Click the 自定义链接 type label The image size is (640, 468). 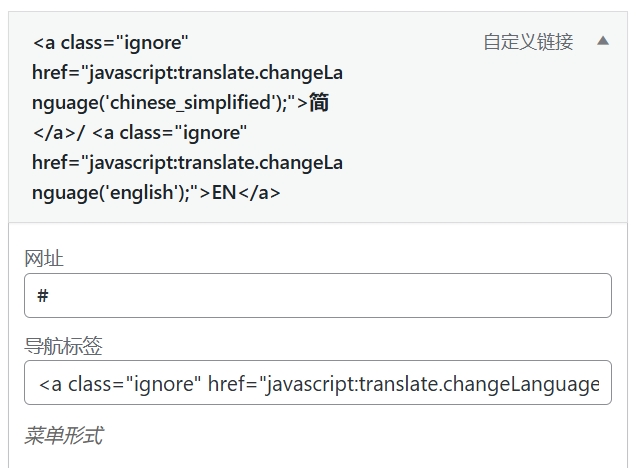pyautogui.click(x=528, y=42)
